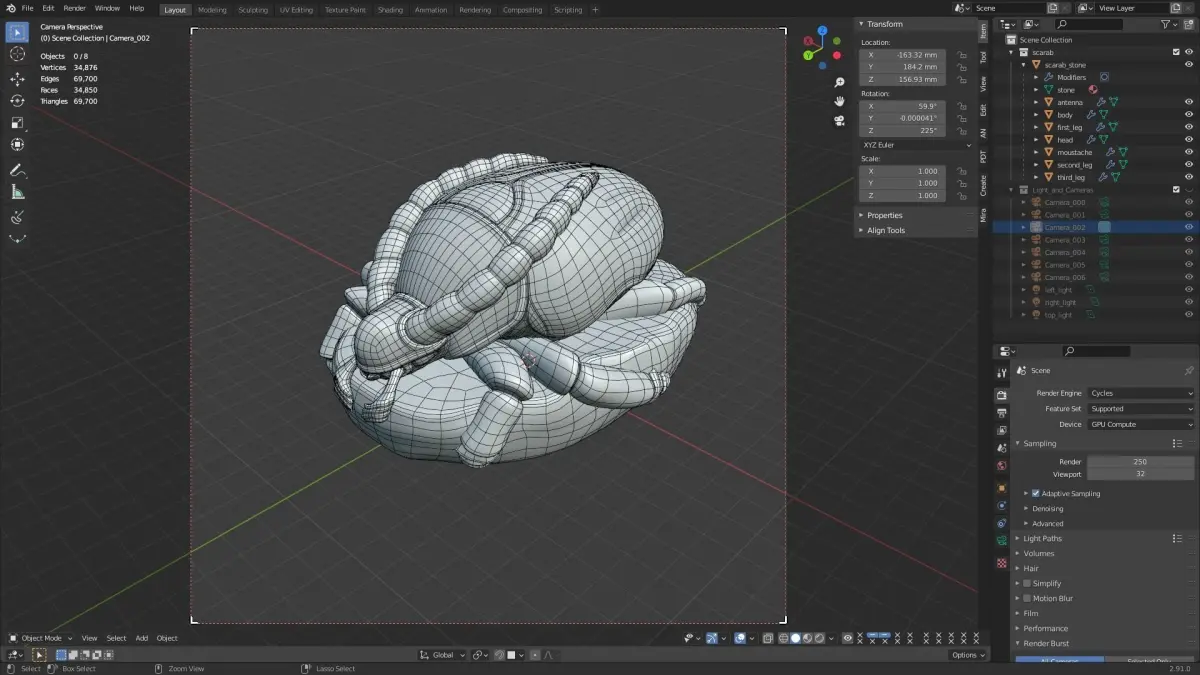Open the Render Engine dropdown
This screenshot has width=1200, height=675.
[1141, 393]
